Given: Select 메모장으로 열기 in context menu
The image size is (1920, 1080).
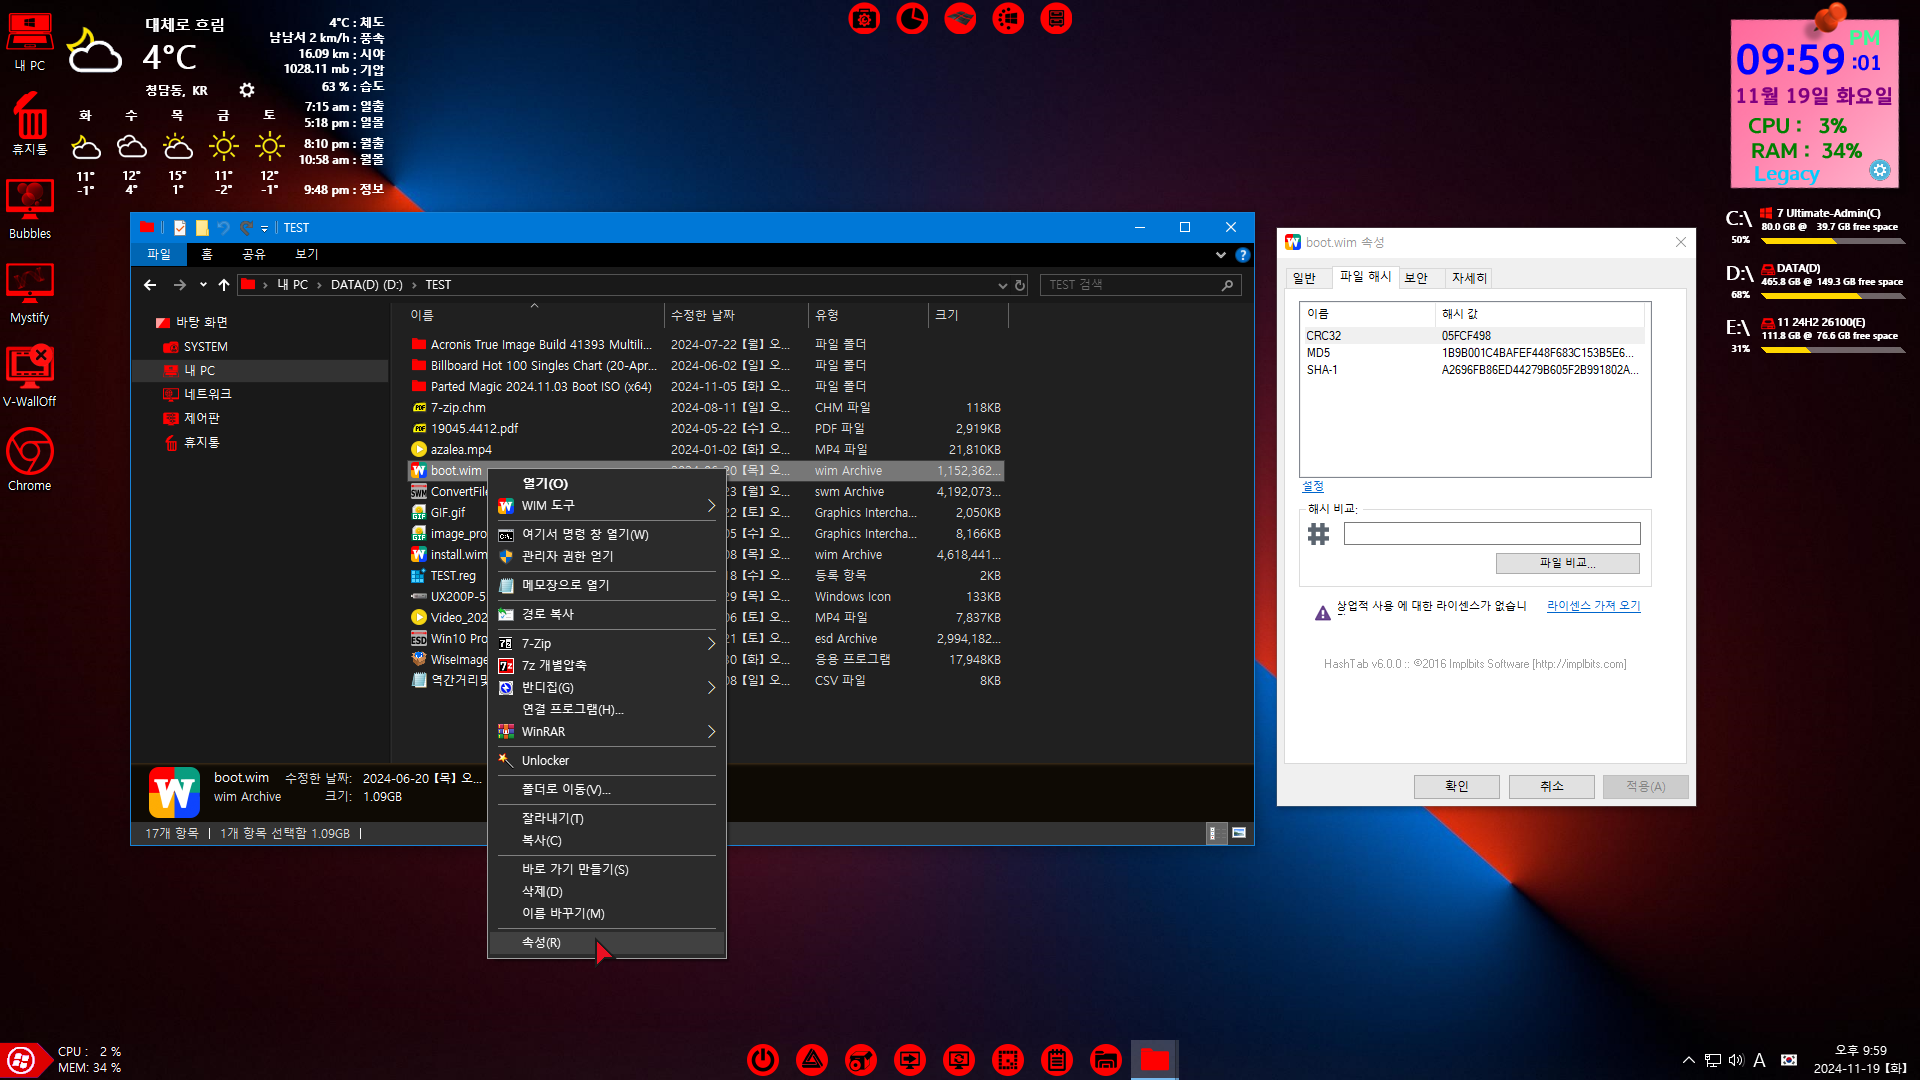Looking at the screenshot, I should (x=607, y=585).
